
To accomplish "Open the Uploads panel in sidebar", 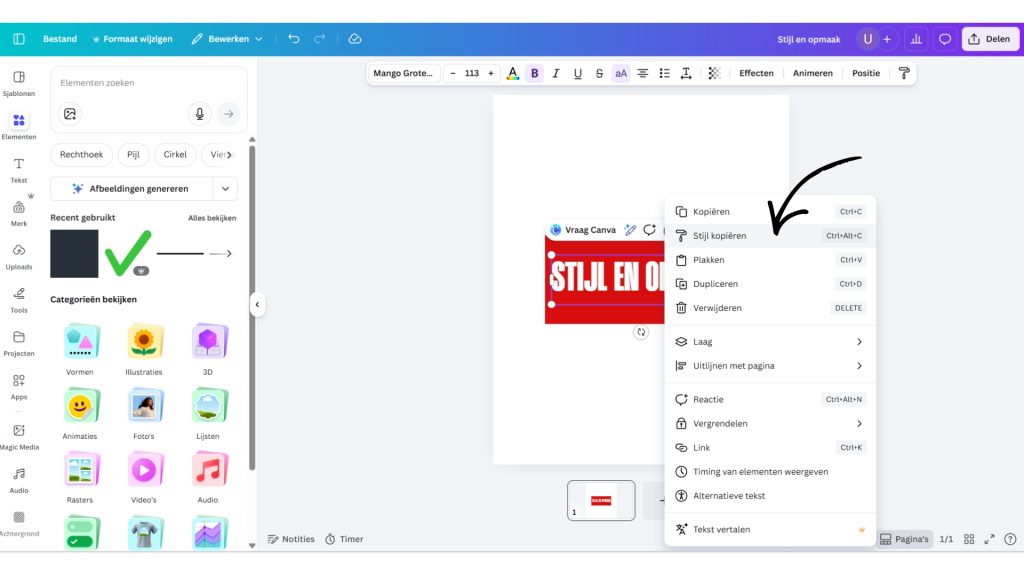I will tap(19, 255).
